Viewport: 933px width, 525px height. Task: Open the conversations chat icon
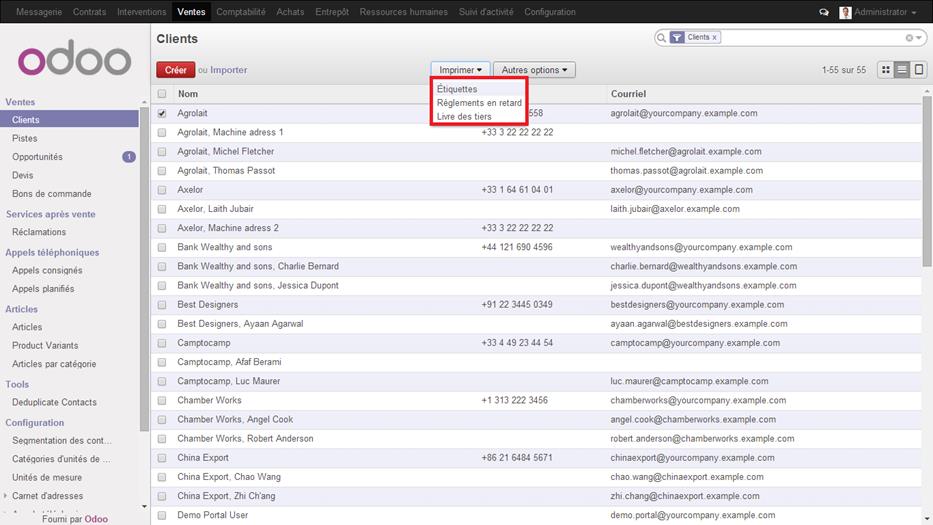point(824,12)
